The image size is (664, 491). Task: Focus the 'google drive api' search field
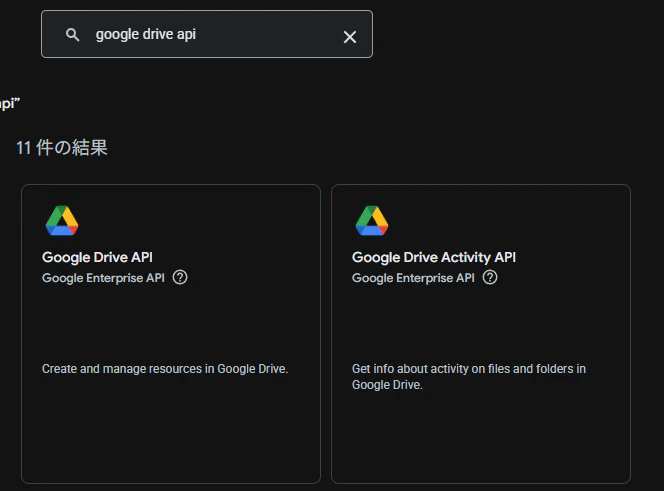[207, 34]
